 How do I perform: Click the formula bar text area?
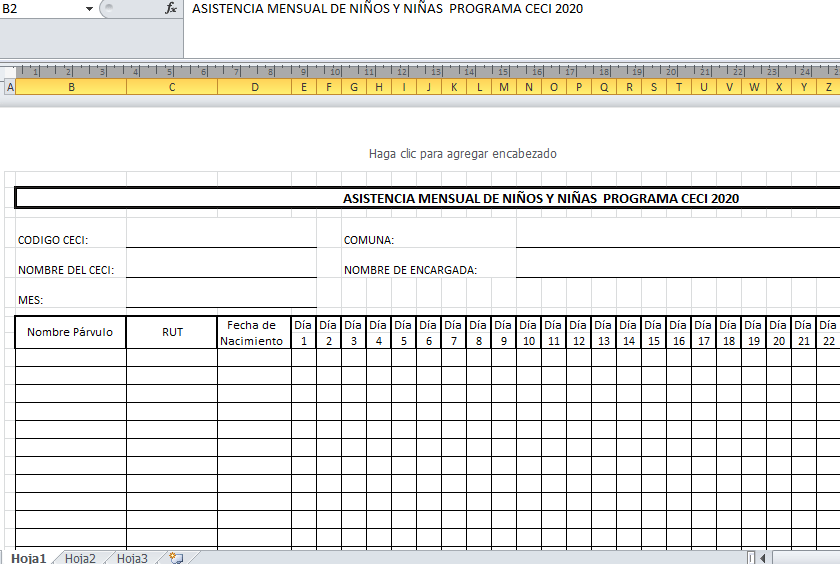tap(500, 9)
